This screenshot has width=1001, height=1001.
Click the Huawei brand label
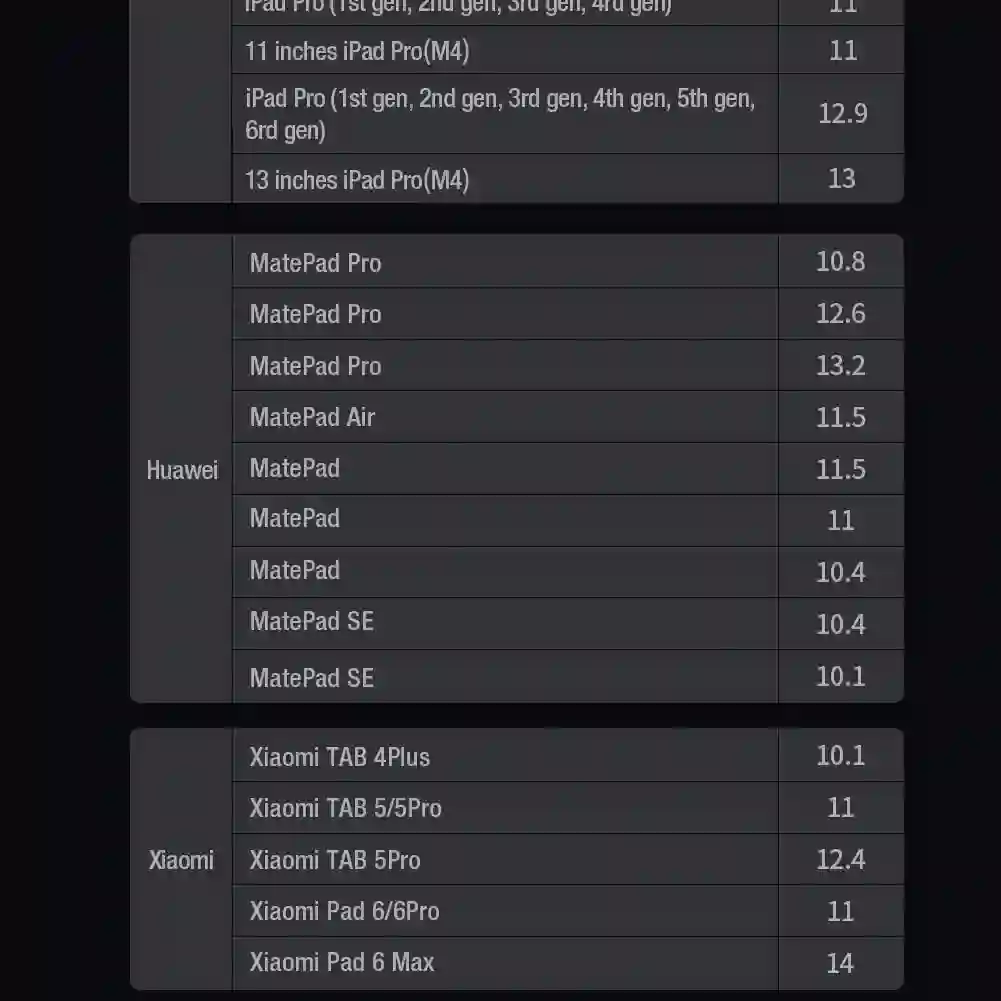click(x=182, y=470)
